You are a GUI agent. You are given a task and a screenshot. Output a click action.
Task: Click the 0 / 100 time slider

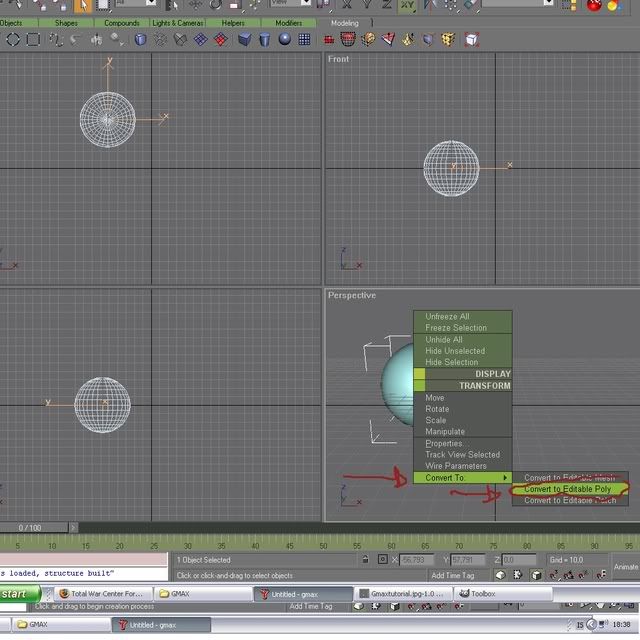[30, 527]
